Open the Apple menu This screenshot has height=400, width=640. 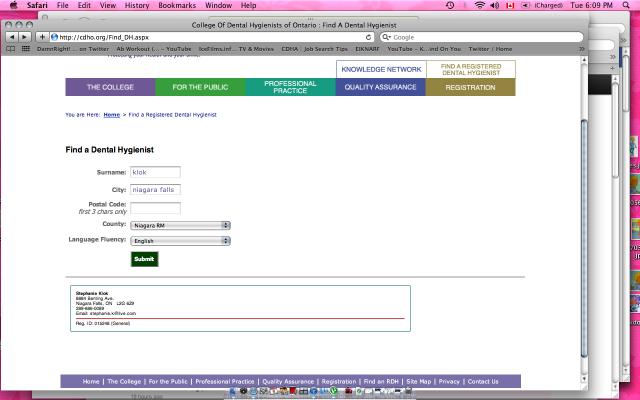pyautogui.click(x=13, y=5)
